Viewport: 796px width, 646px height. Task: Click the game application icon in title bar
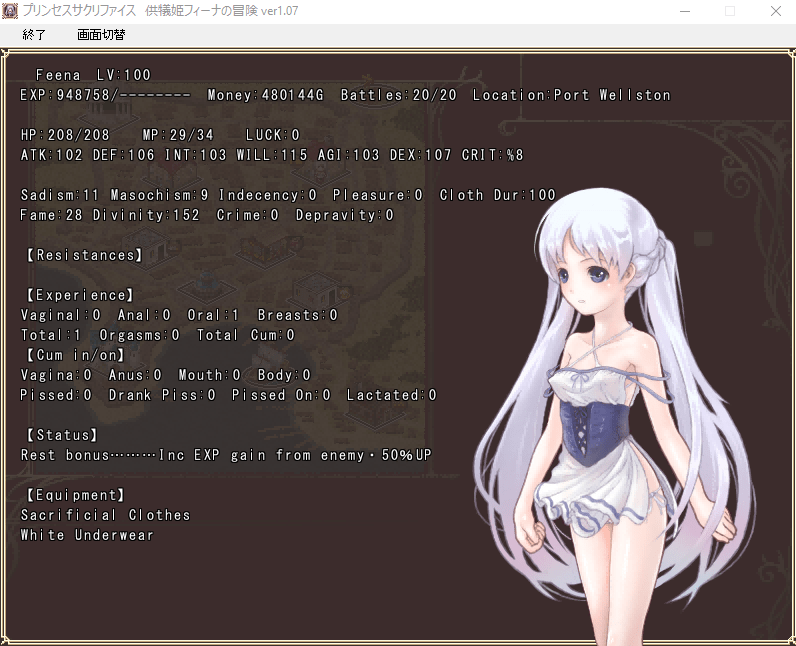tap(11, 10)
